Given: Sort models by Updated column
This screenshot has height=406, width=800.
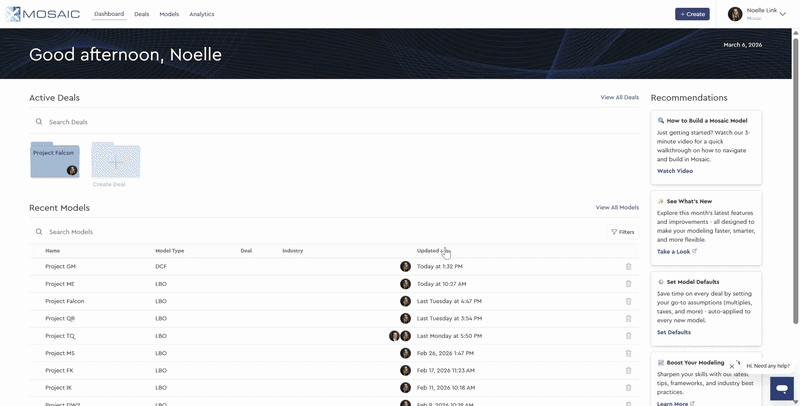Looking at the screenshot, I should (x=428, y=250).
